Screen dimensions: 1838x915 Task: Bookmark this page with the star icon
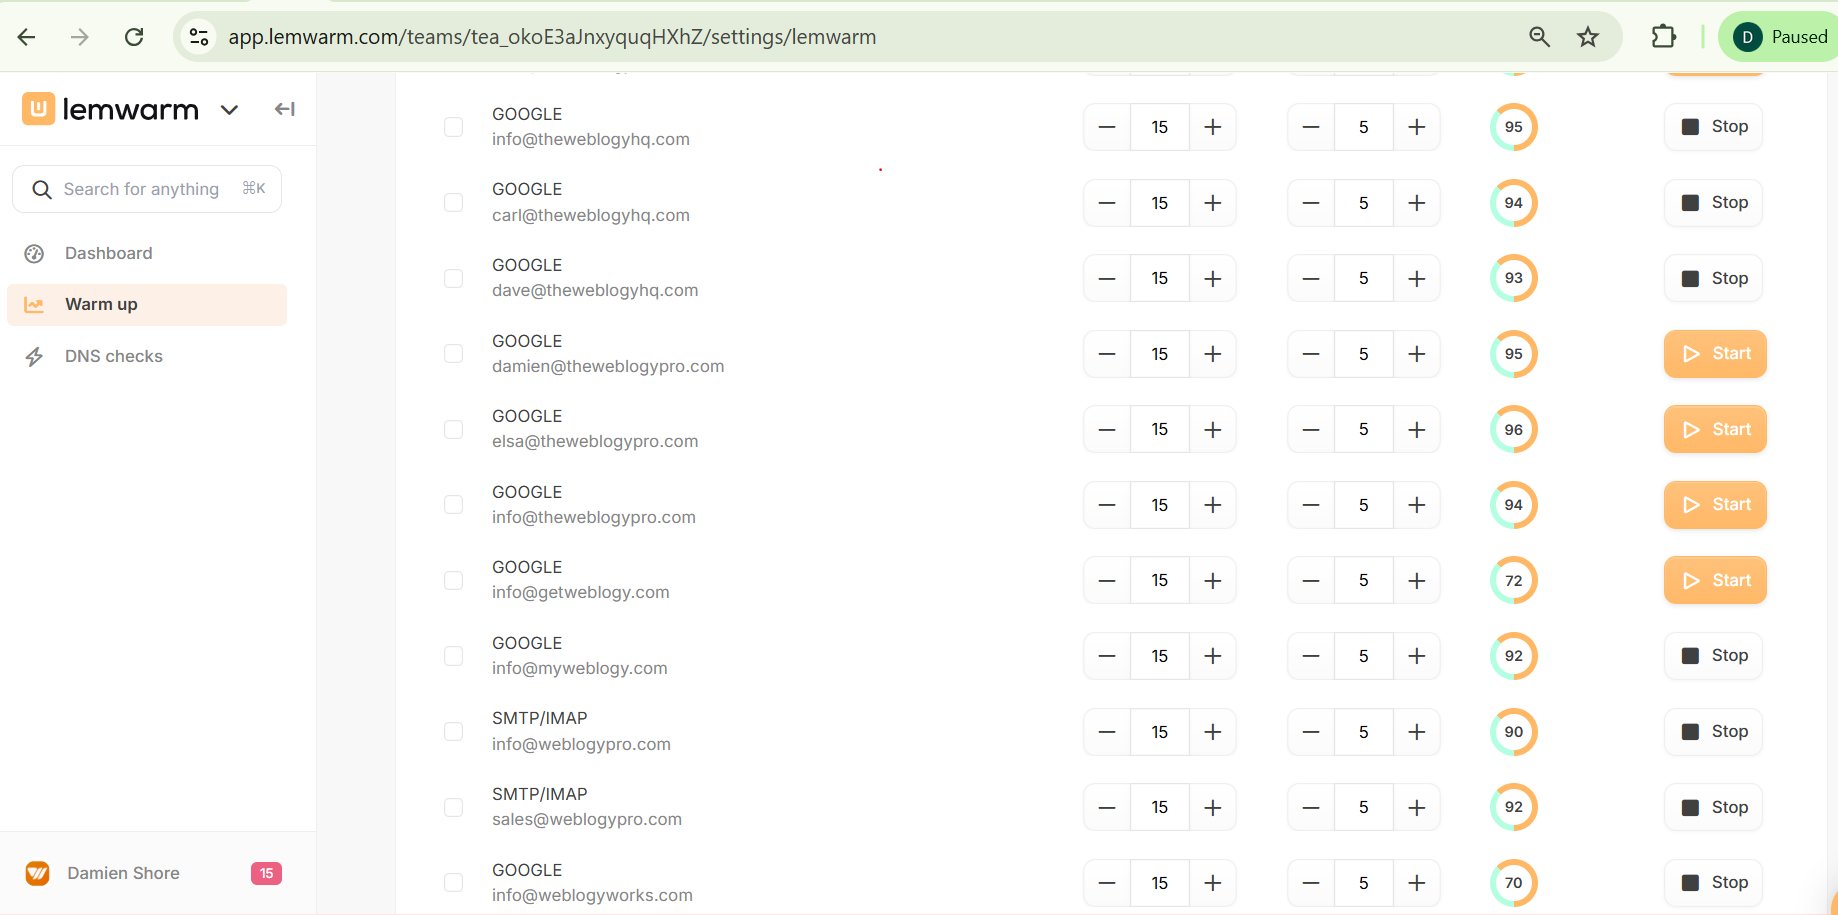point(1588,37)
